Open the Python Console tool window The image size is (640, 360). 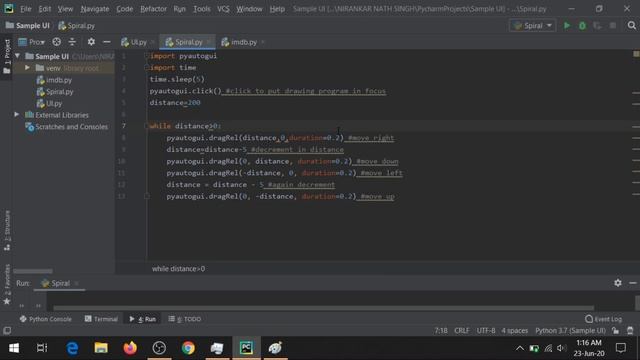click(45, 319)
